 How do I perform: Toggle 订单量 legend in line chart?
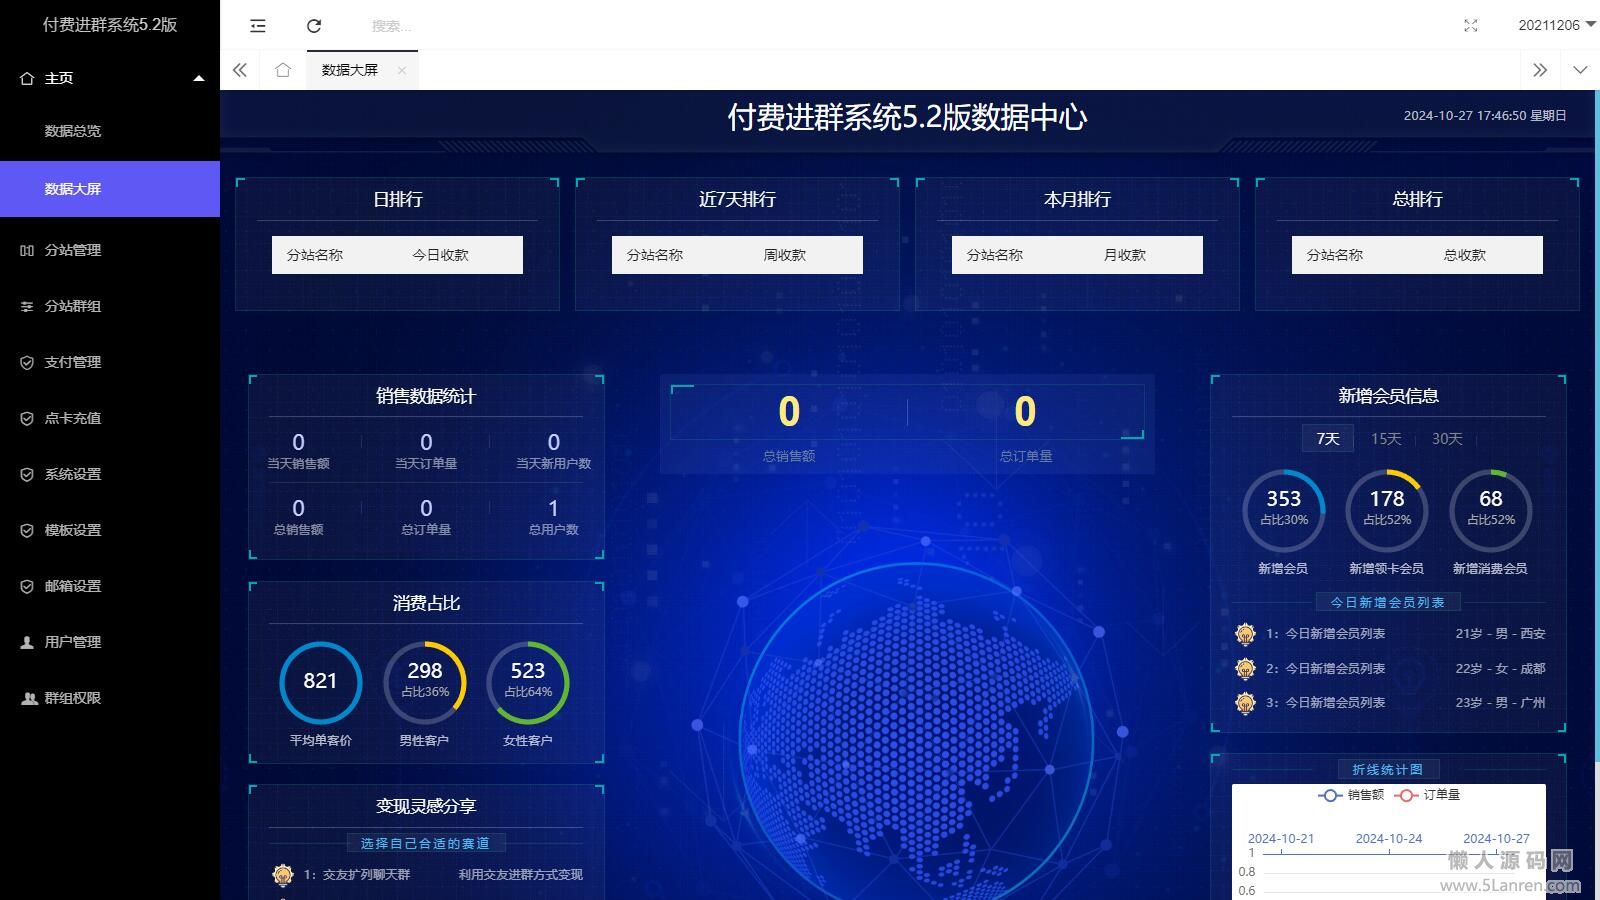point(1428,795)
